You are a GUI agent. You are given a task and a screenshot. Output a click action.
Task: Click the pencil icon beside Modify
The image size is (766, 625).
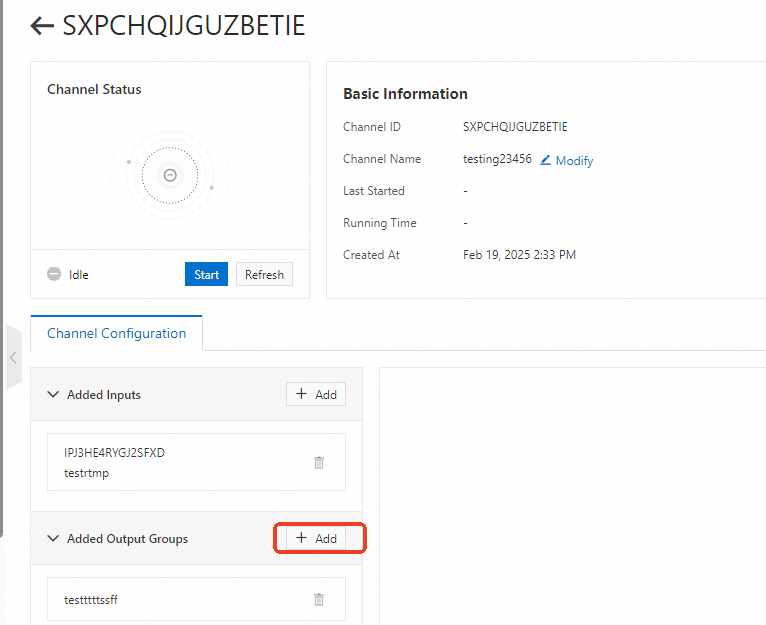pos(546,160)
